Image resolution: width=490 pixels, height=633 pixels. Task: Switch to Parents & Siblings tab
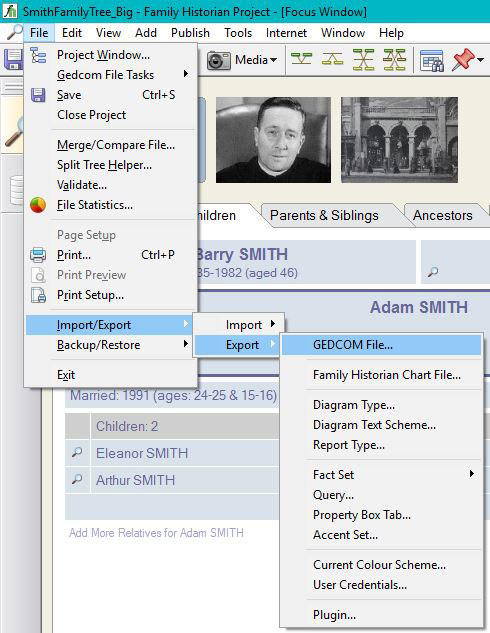[x=325, y=215]
